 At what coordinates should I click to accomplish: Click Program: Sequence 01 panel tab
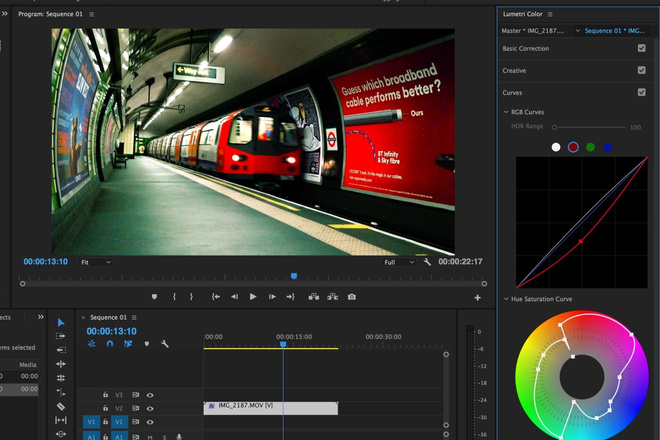[50, 14]
